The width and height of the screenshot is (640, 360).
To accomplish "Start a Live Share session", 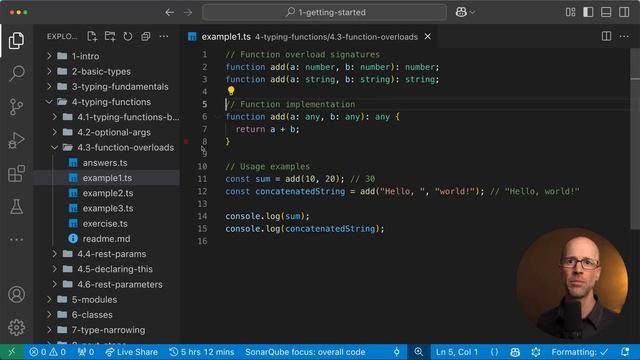I will click(x=131, y=352).
